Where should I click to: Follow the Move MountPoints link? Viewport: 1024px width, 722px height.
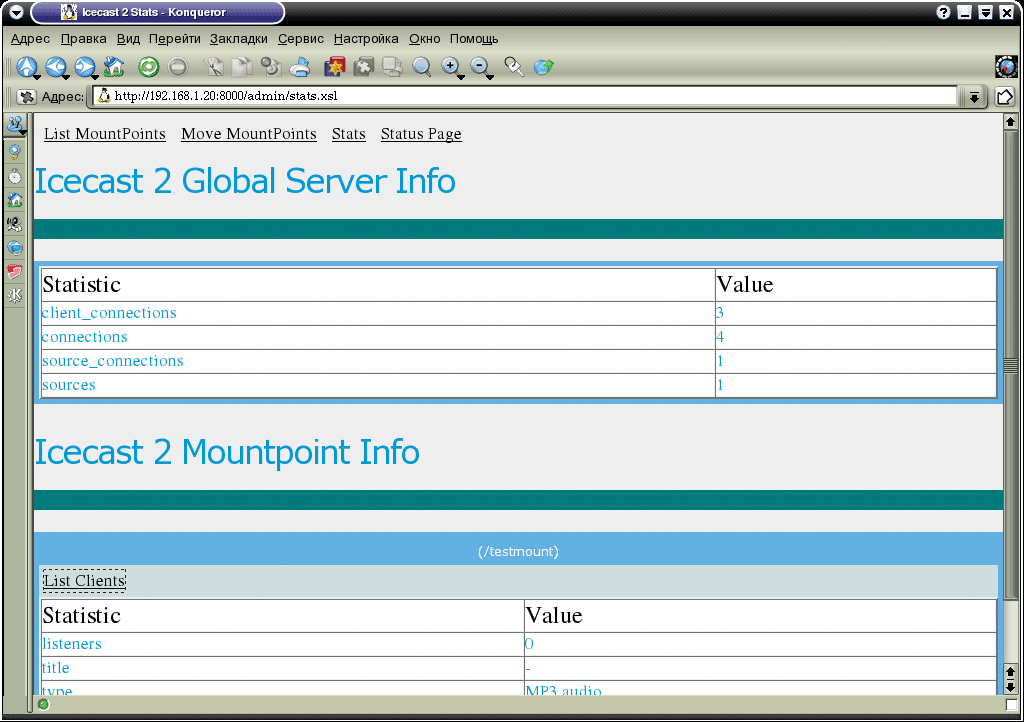pyautogui.click(x=249, y=134)
